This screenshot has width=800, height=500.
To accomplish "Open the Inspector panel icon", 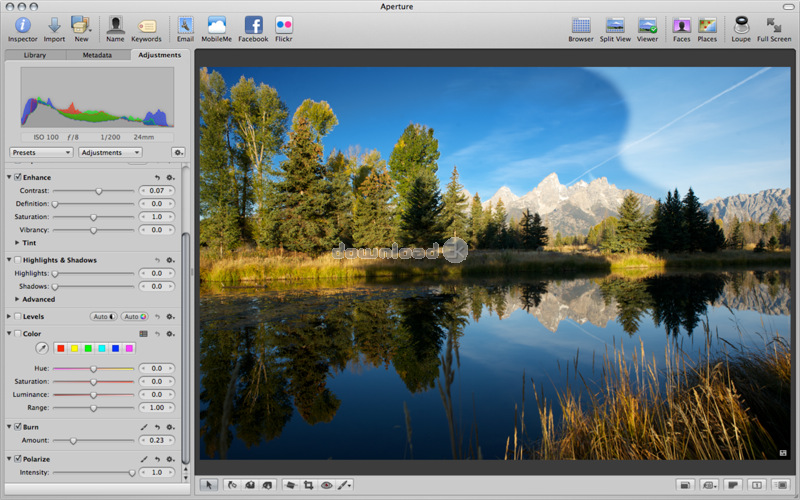I will coord(22,25).
